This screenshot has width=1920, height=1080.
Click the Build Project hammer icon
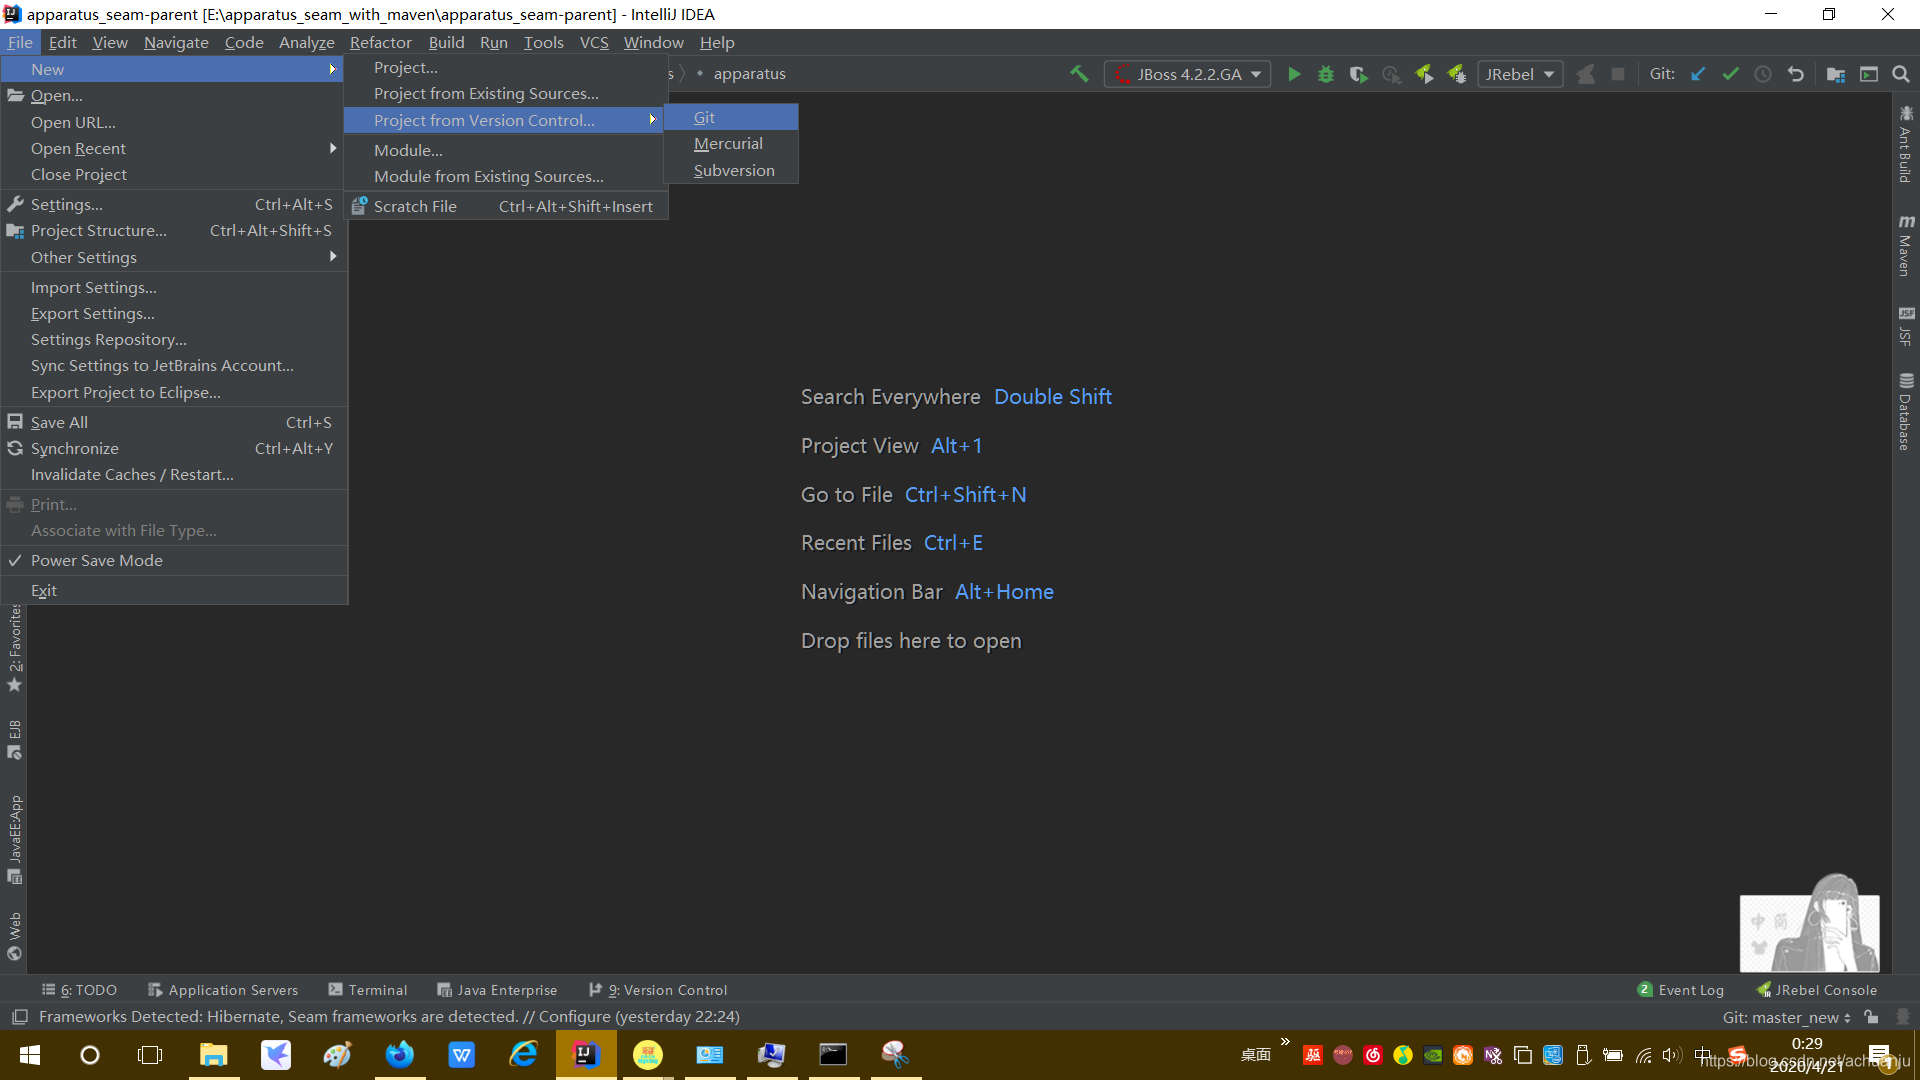tap(1079, 74)
